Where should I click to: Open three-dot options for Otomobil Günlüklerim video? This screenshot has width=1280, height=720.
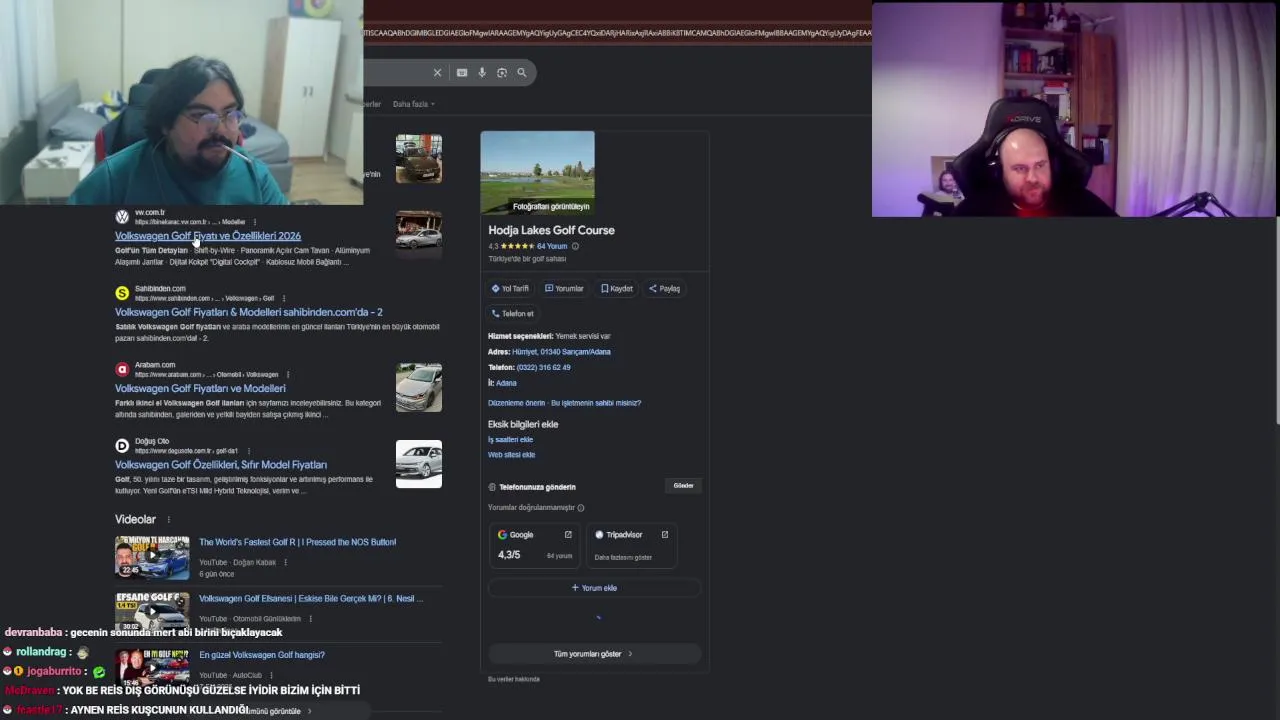click(x=311, y=618)
